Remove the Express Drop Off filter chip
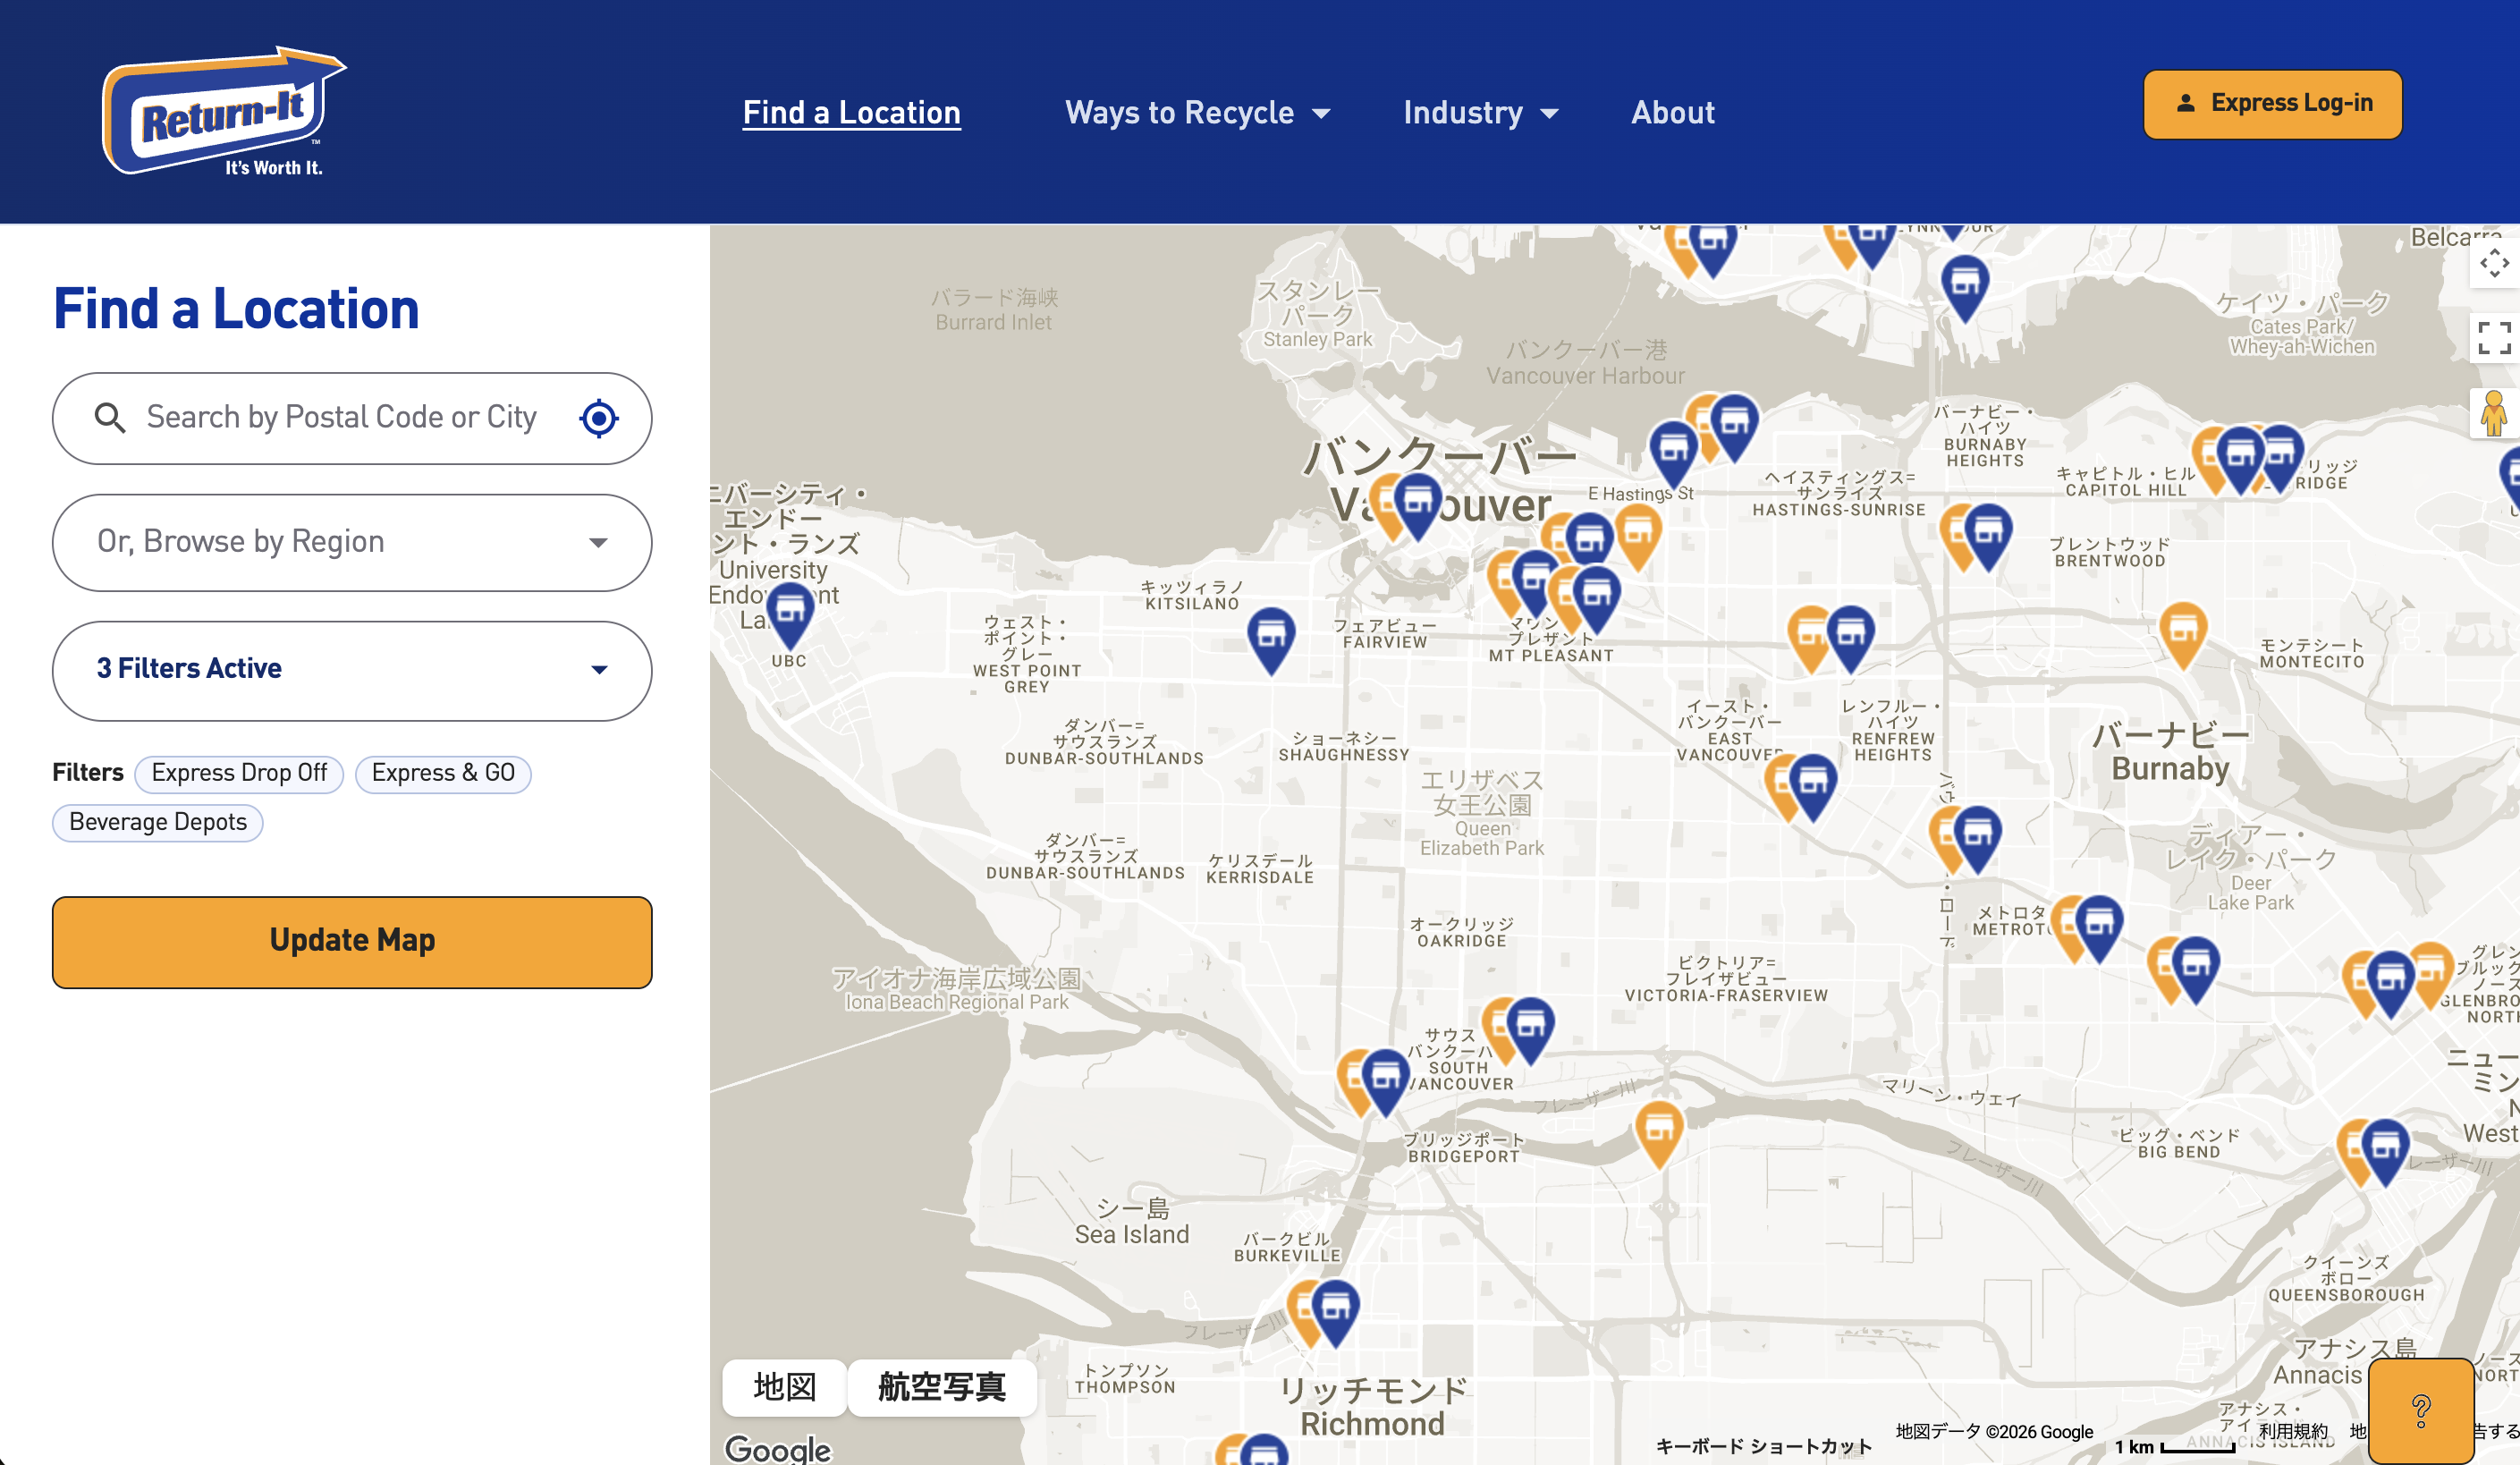 coord(239,773)
